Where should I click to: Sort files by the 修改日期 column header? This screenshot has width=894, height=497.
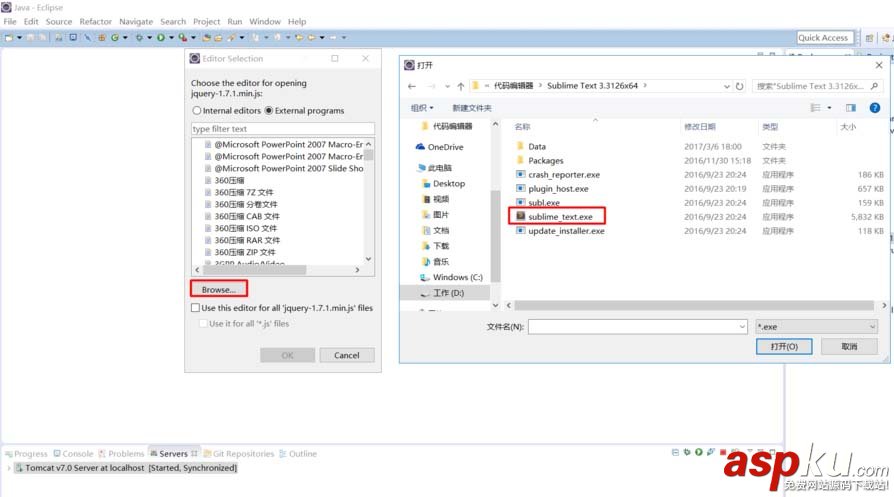coord(700,127)
